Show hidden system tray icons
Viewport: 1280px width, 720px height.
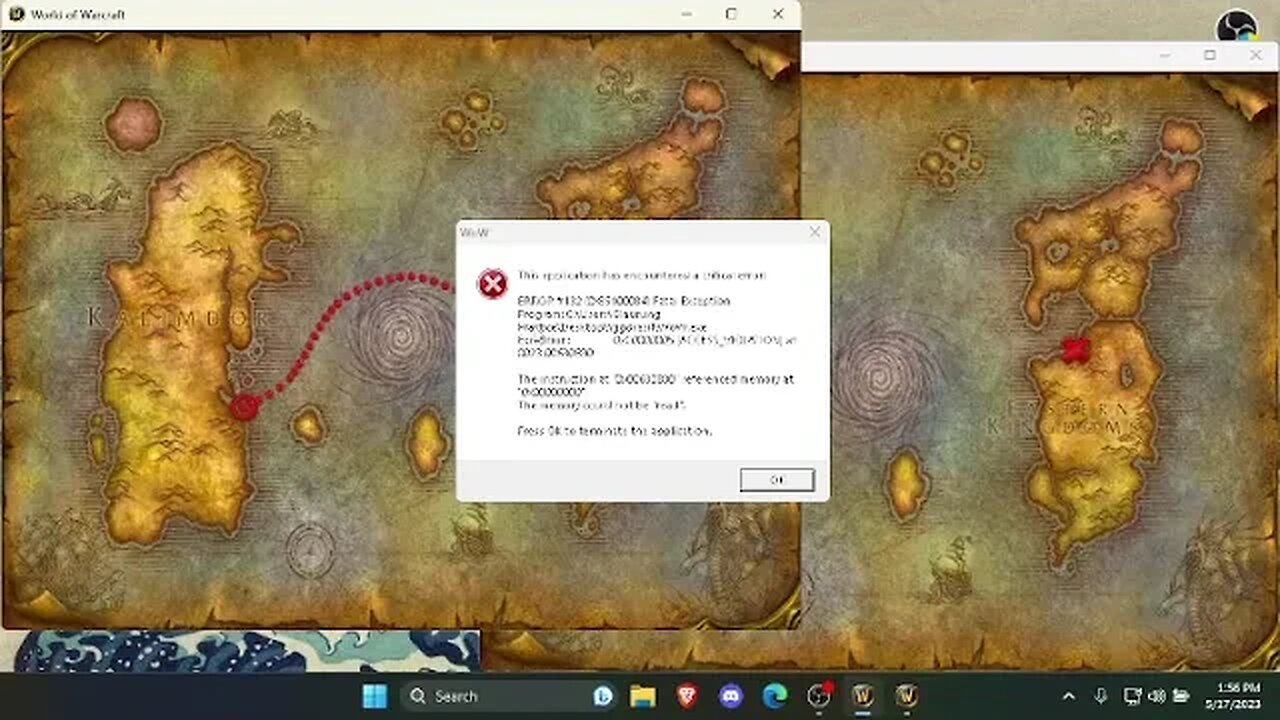[1069, 696]
